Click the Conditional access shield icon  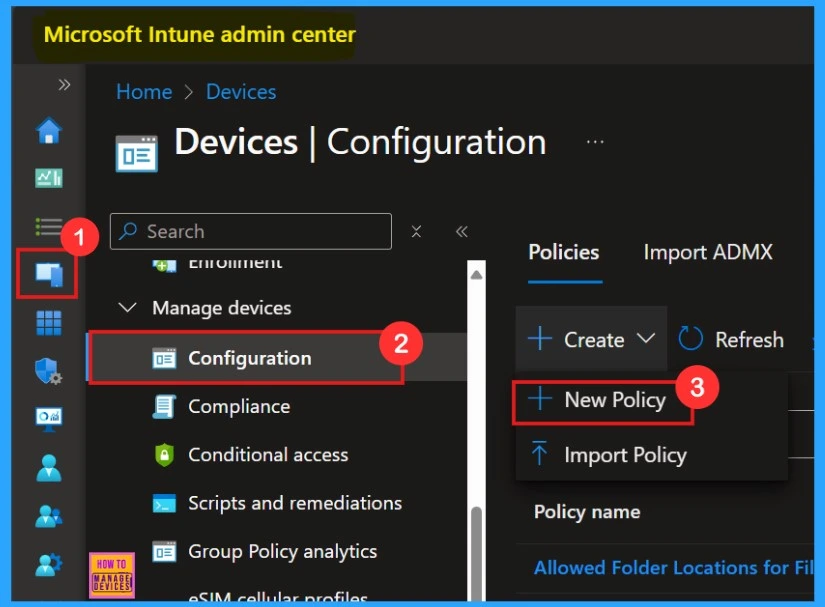click(164, 455)
